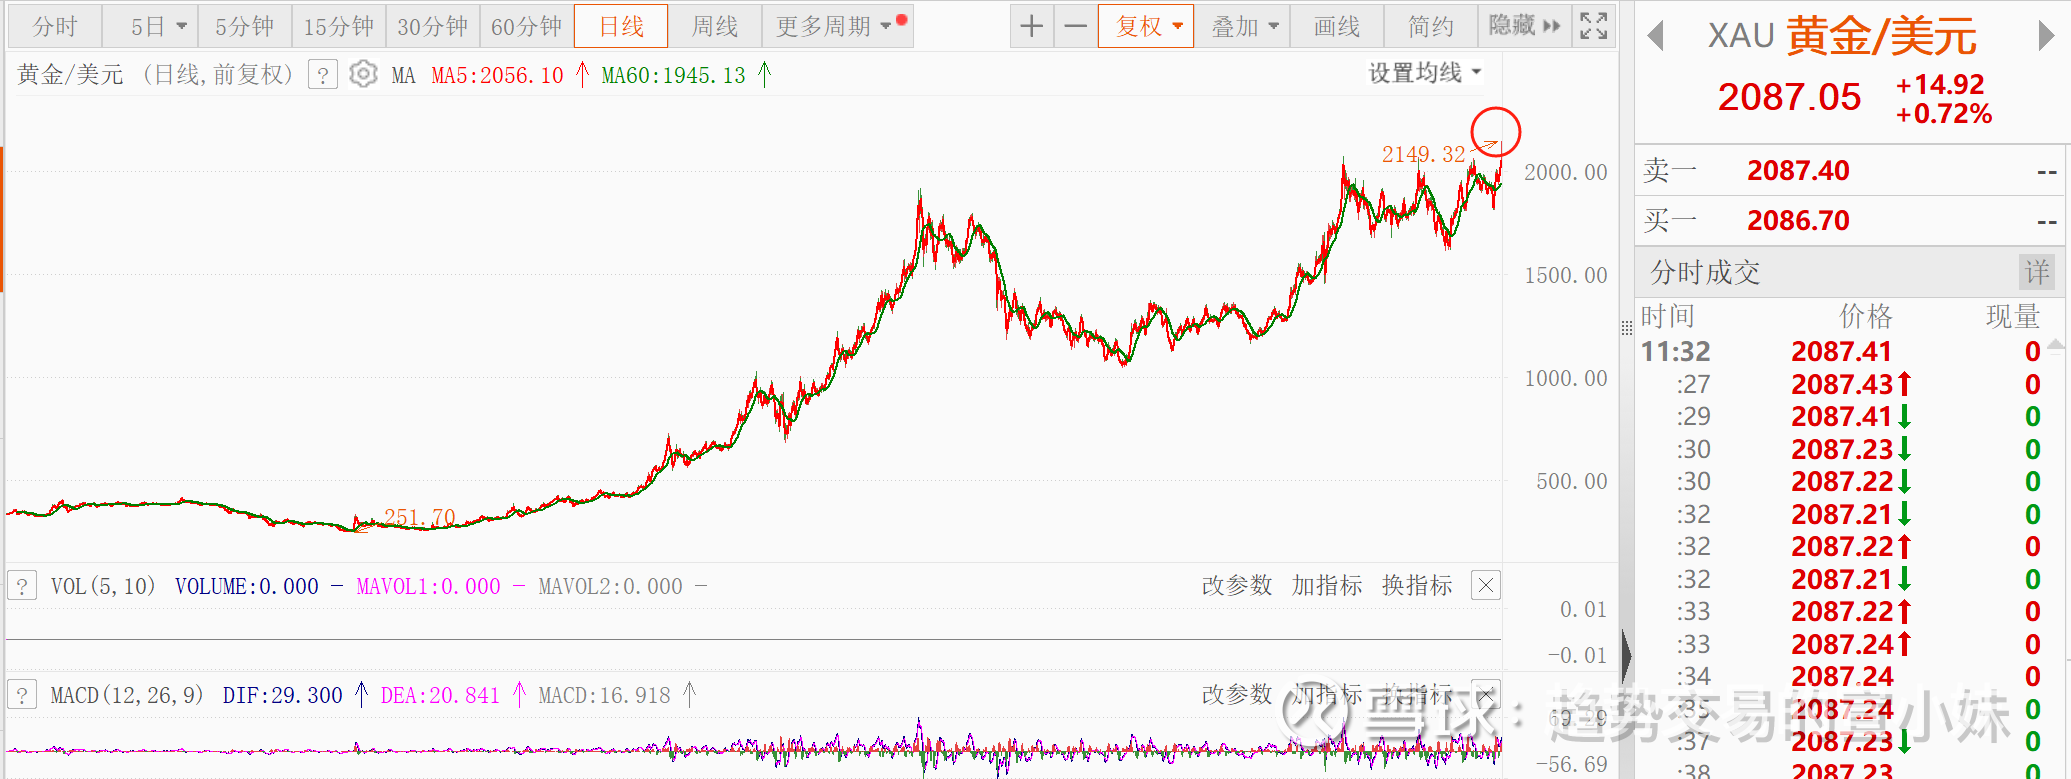Select the 5分钟 period tab

tap(244, 26)
